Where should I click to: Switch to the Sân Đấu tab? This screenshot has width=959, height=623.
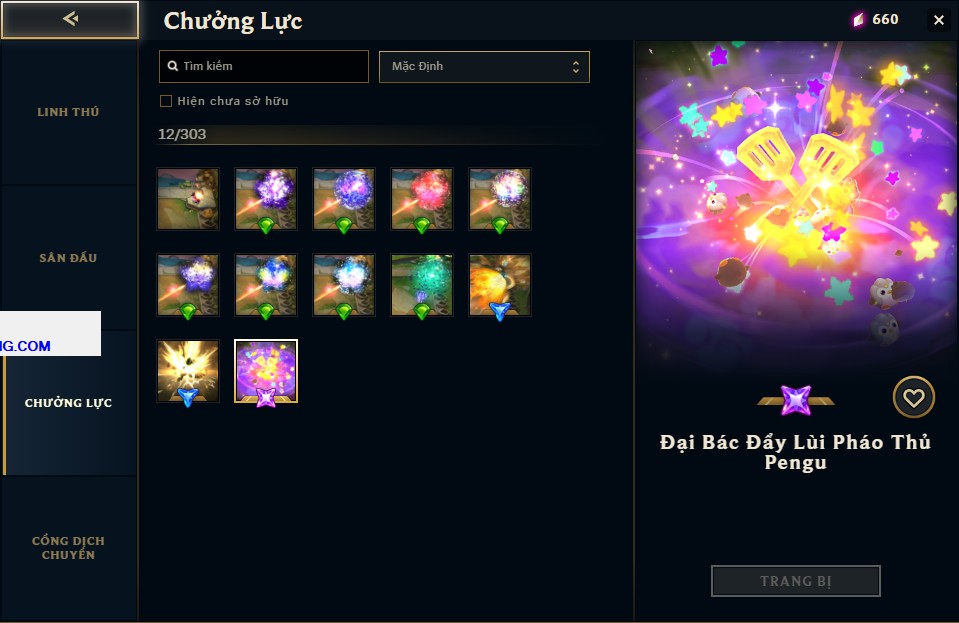pyautogui.click(x=68, y=258)
